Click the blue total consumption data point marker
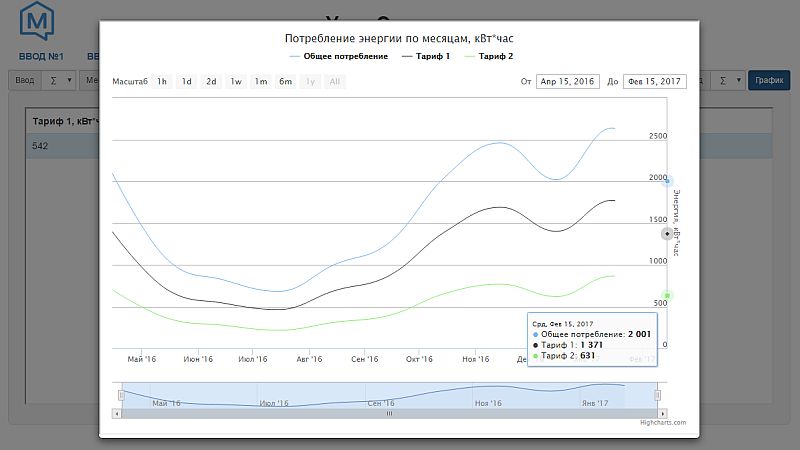800x450 pixels. pyautogui.click(x=668, y=181)
